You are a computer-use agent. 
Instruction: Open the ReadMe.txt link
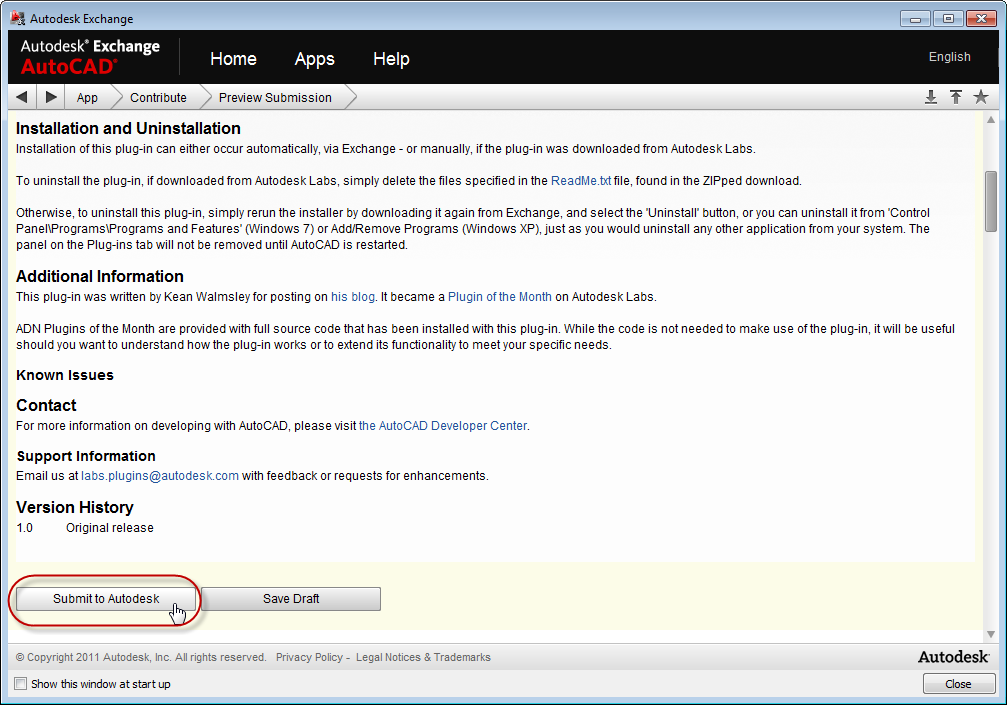click(580, 181)
